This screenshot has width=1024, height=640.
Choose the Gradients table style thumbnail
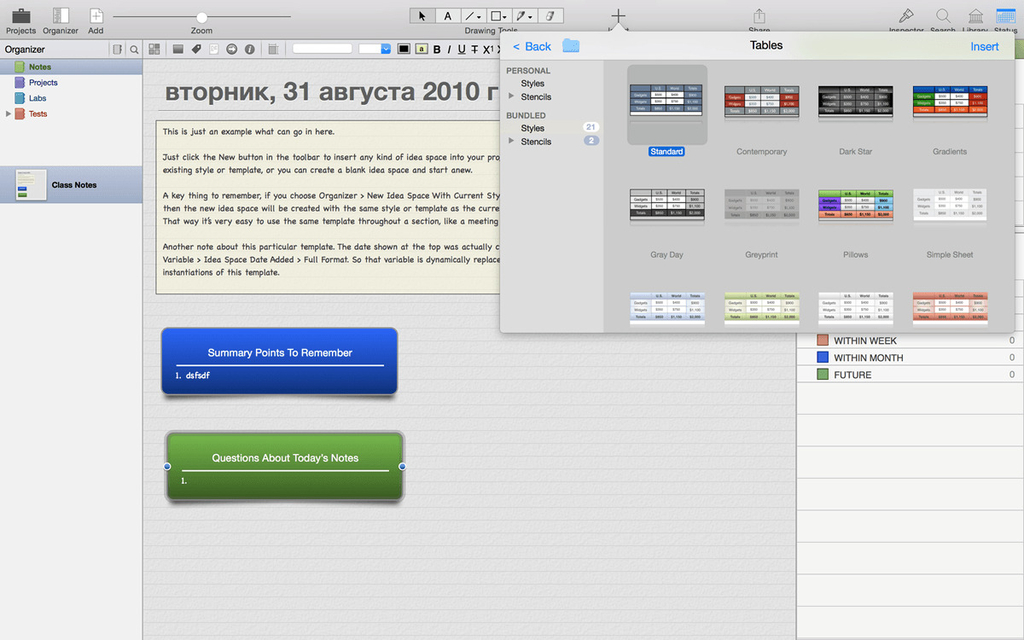[949, 103]
